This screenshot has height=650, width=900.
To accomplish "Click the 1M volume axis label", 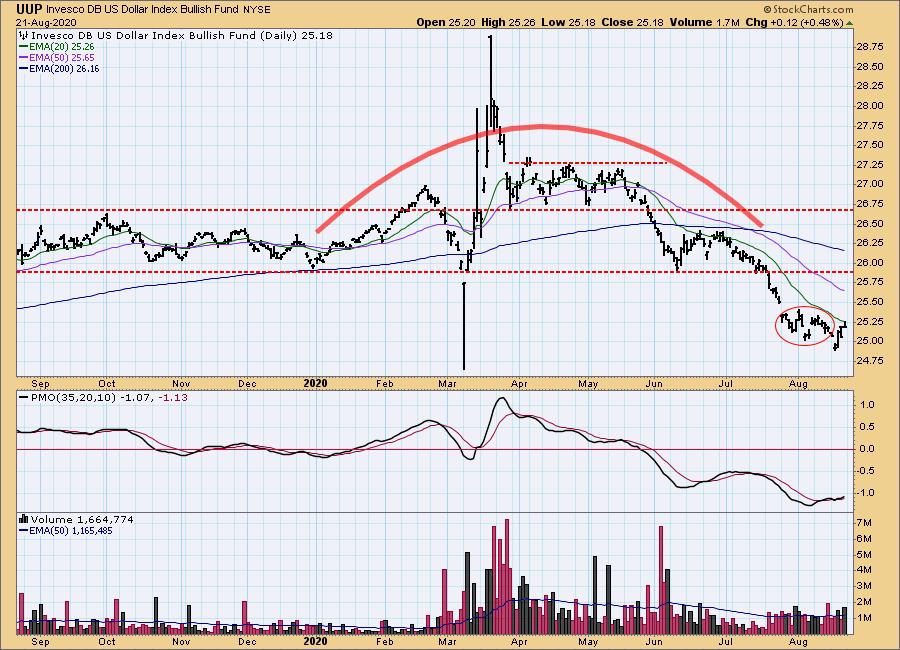I will tap(864, 618).
